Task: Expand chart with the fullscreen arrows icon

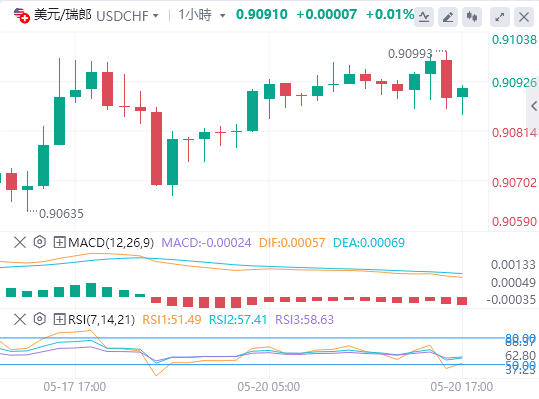Action: (x=500, y=16)
